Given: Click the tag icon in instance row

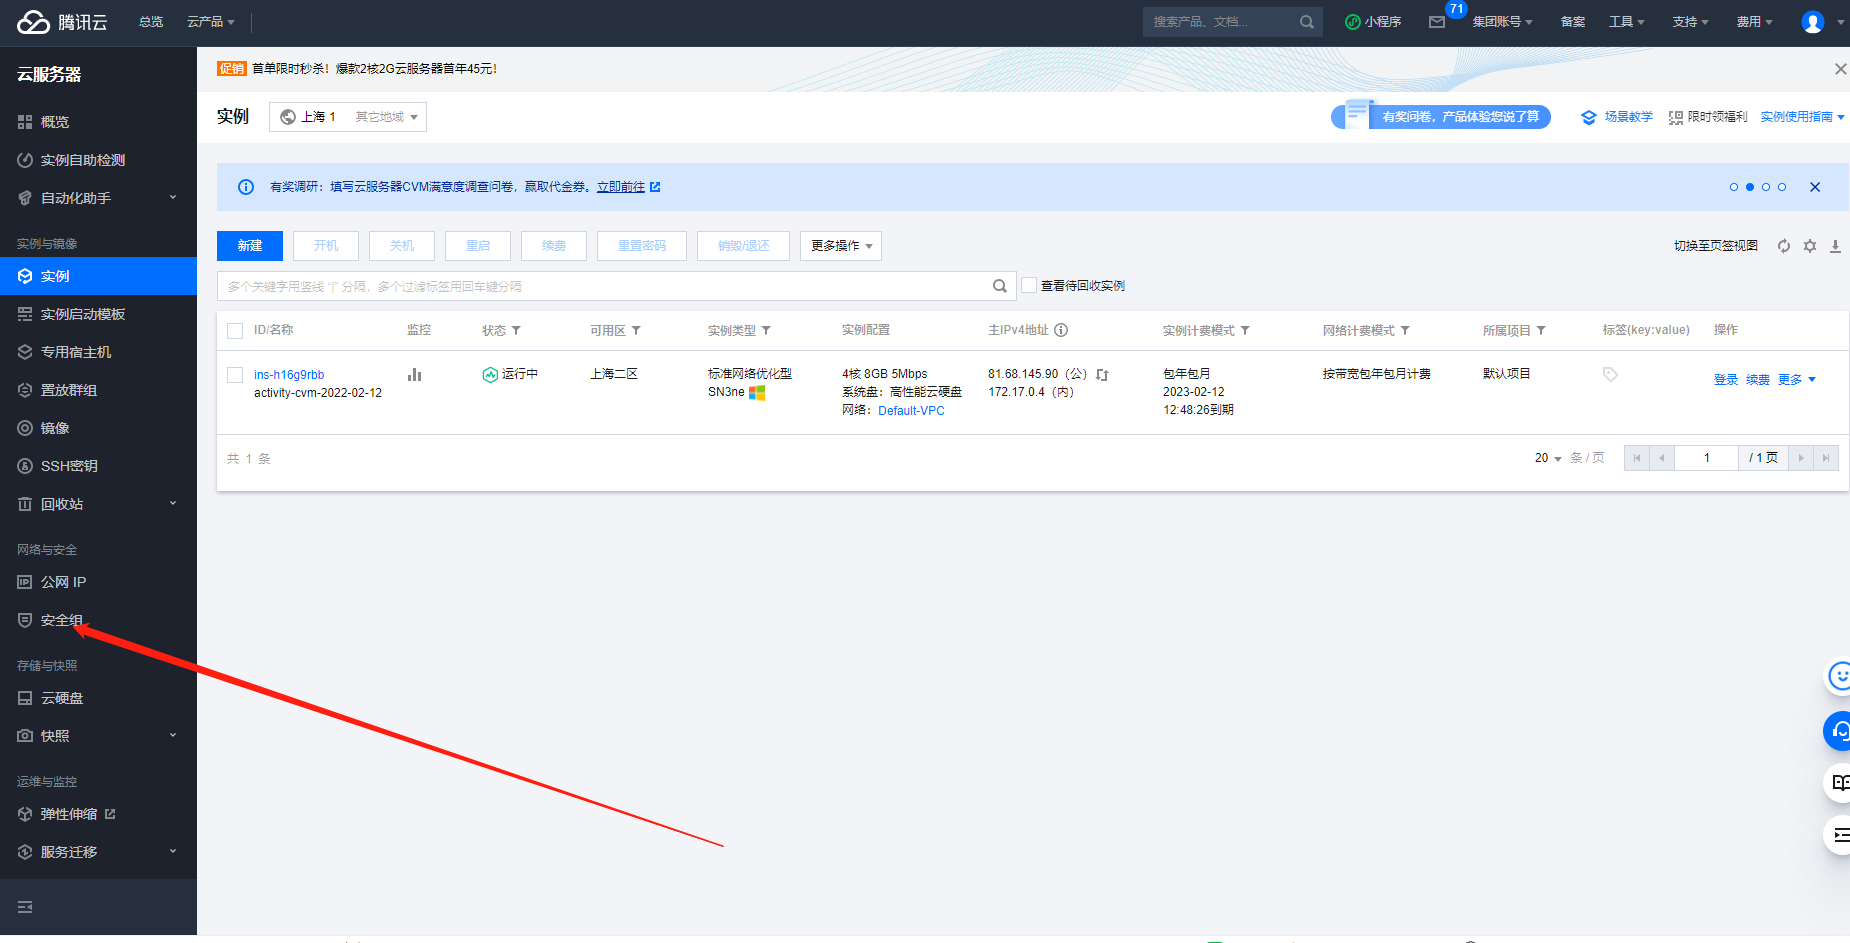Looking at the screenshot, I should click(1610, 375).
